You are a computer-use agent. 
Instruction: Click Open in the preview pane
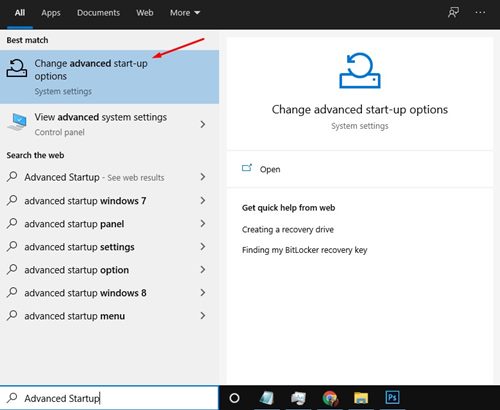270,169
